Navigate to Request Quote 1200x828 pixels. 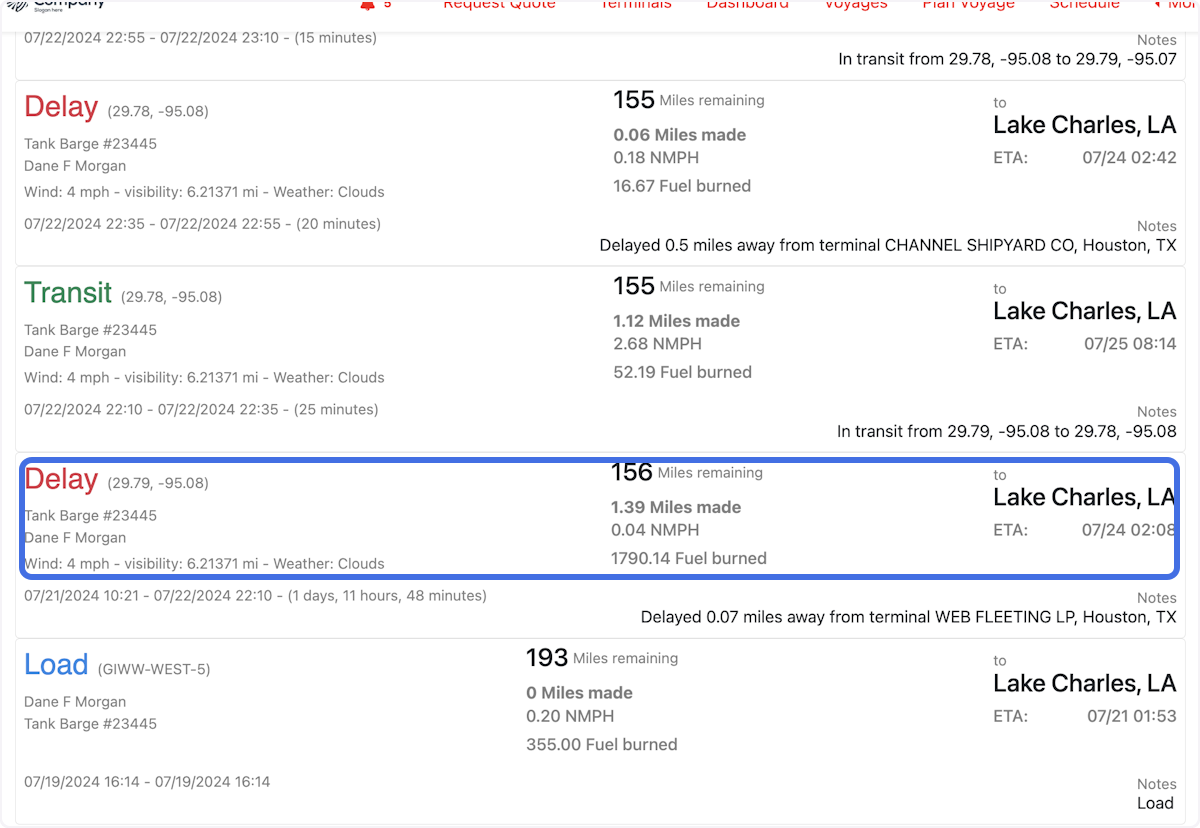coord(498,5)
